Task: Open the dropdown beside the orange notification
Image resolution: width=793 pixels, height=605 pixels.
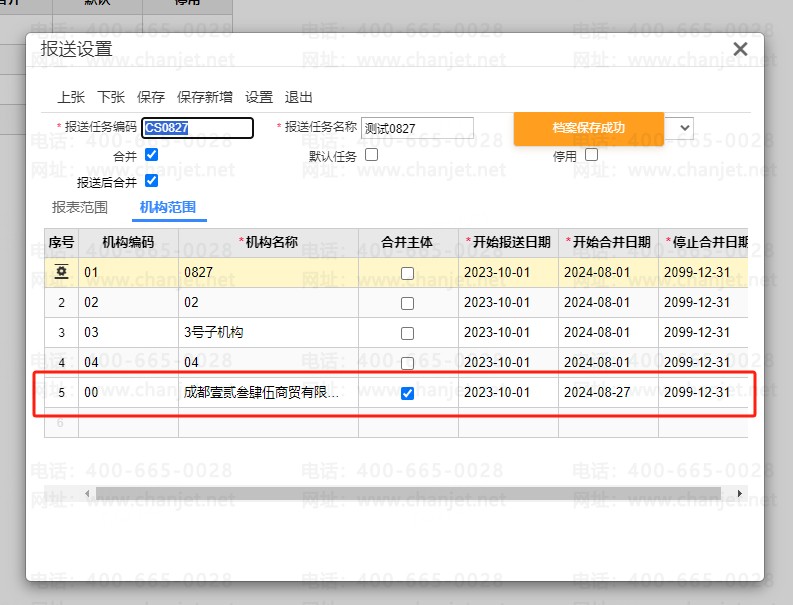Action: pos(683,127)
